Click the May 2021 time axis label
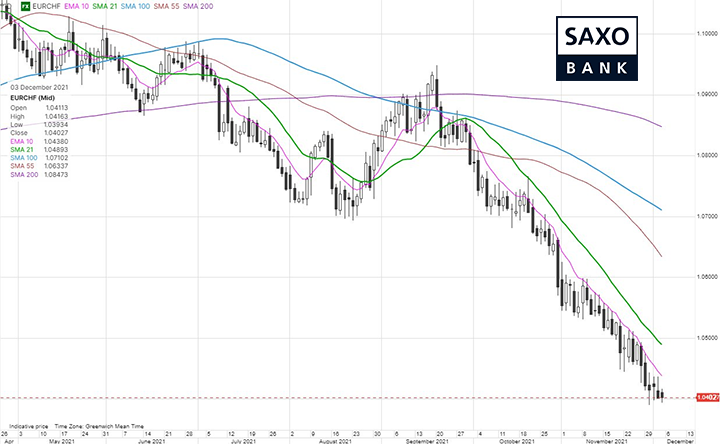The height and width of the screenshot is (444, 720). tap(62, 441)
